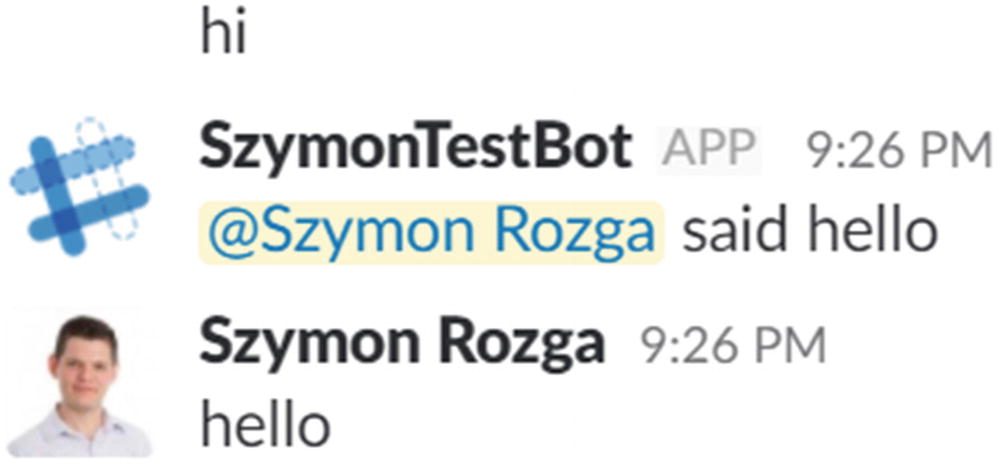Click the APP badge beside SzymonTestBot

click(x=709, y=149)
